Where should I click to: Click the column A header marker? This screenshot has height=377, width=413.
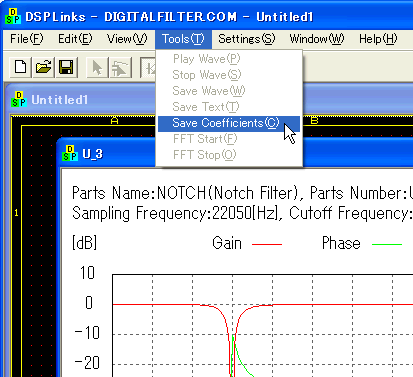[x=114, y=120]
